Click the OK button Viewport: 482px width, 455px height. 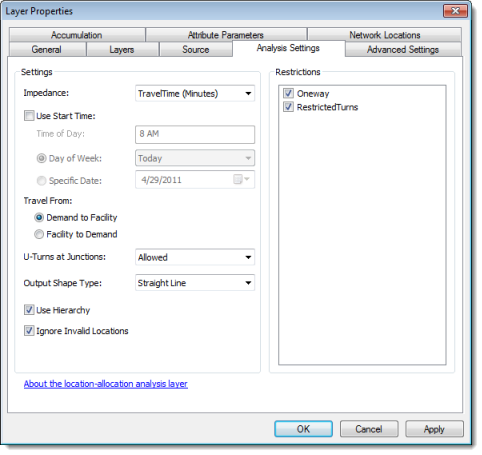pos(303,429)
